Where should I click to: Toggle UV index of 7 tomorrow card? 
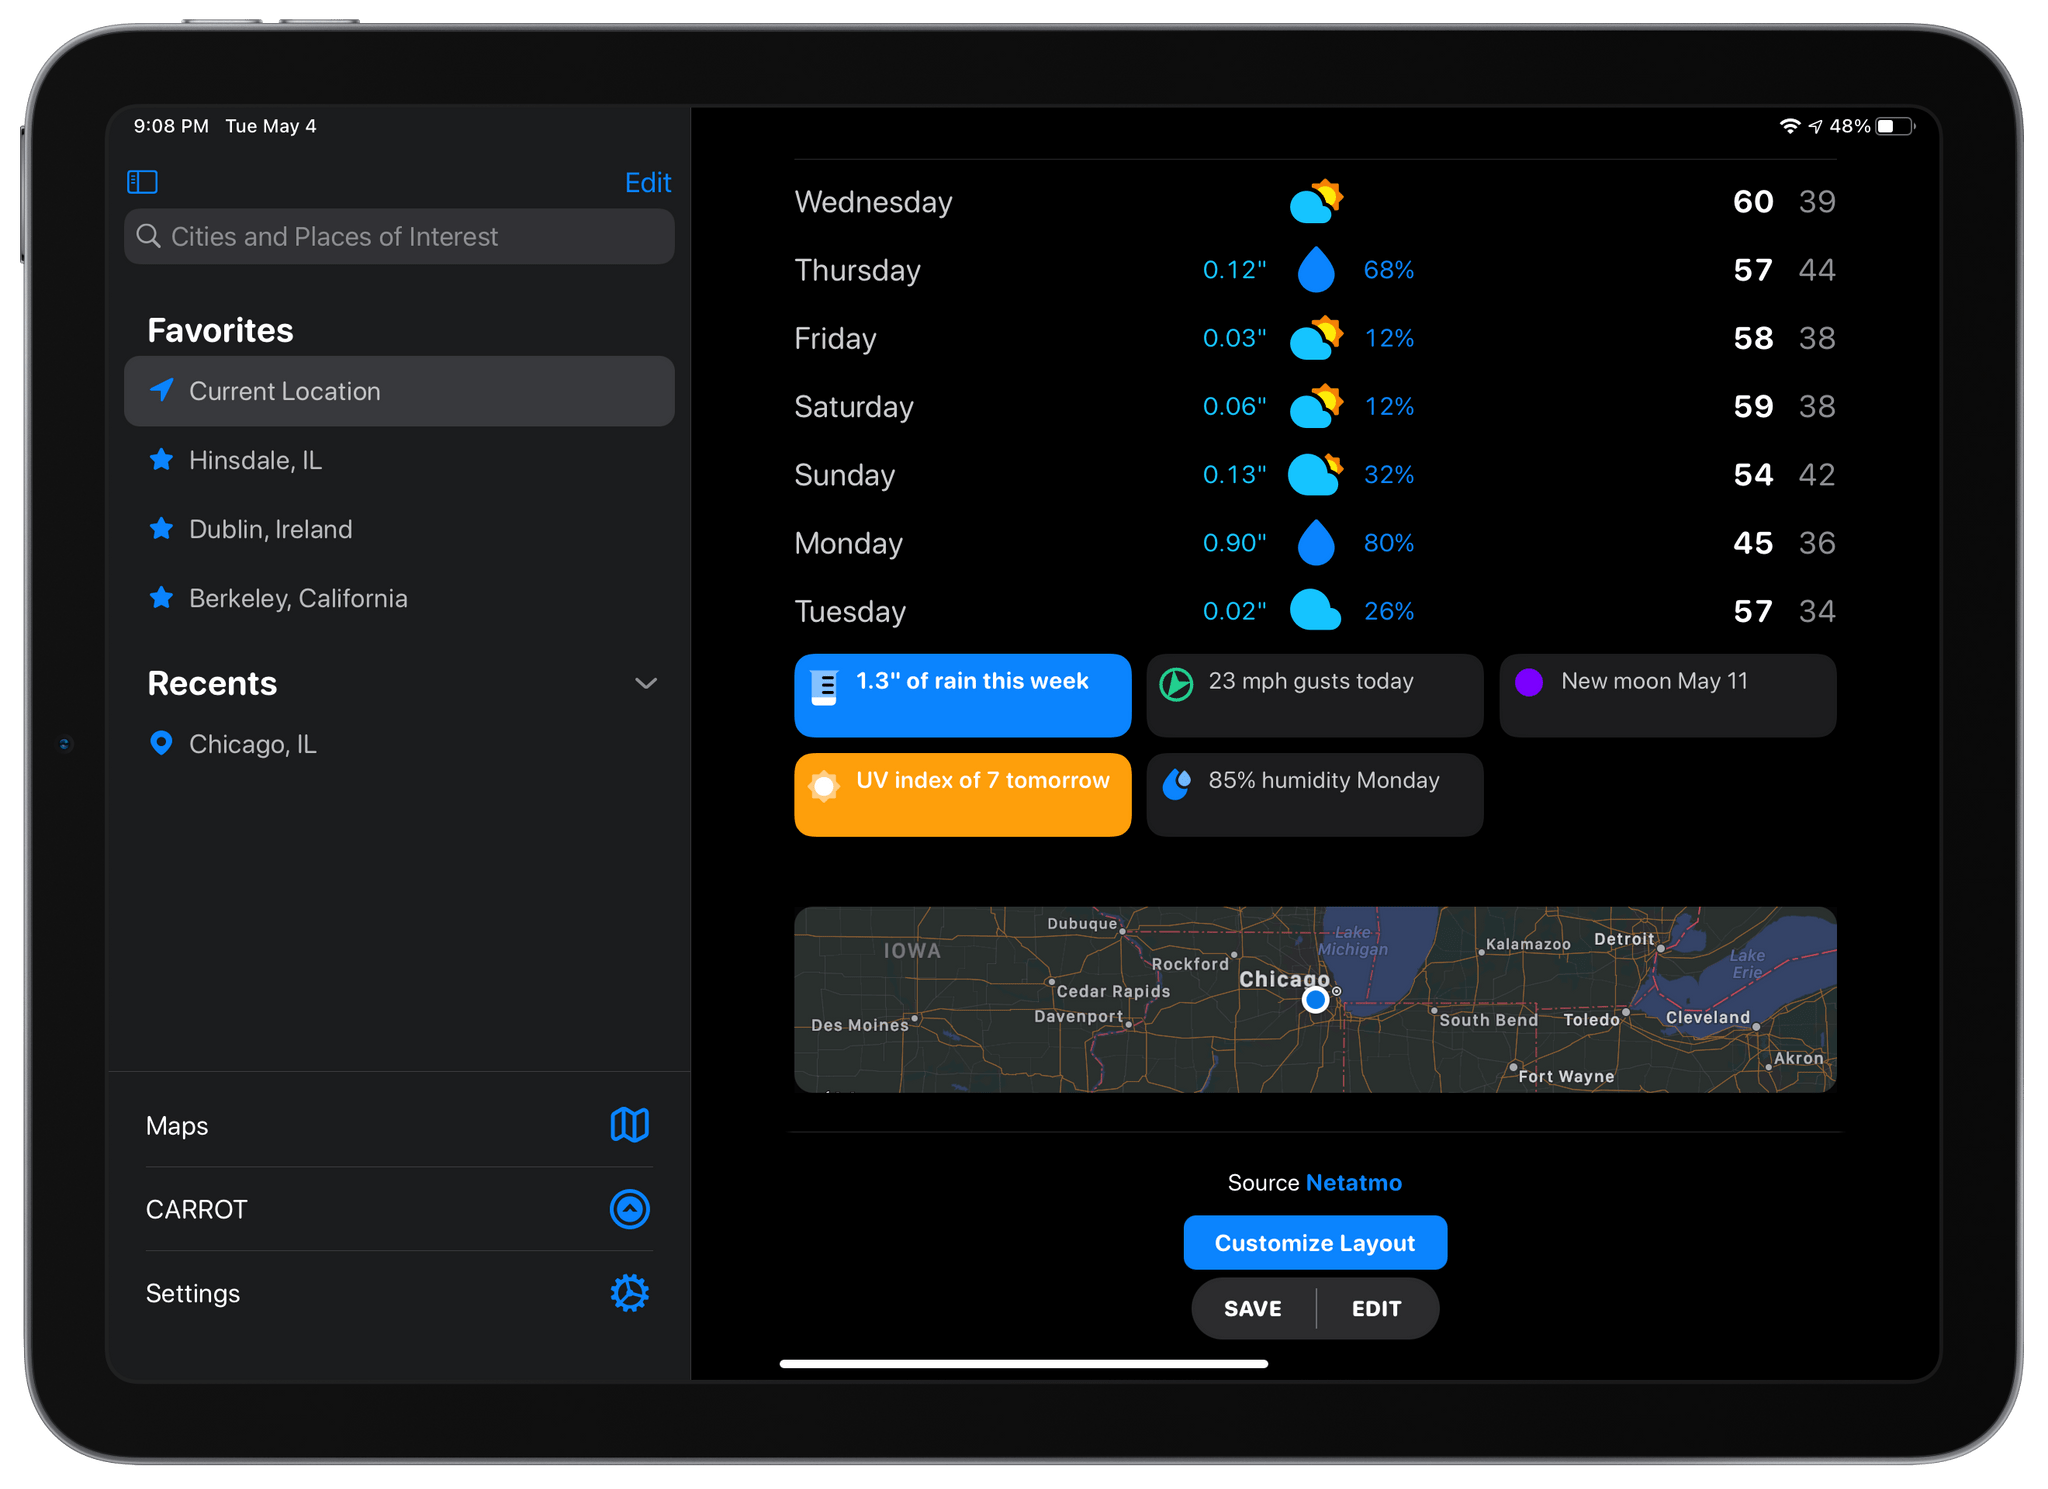point(960,783)
